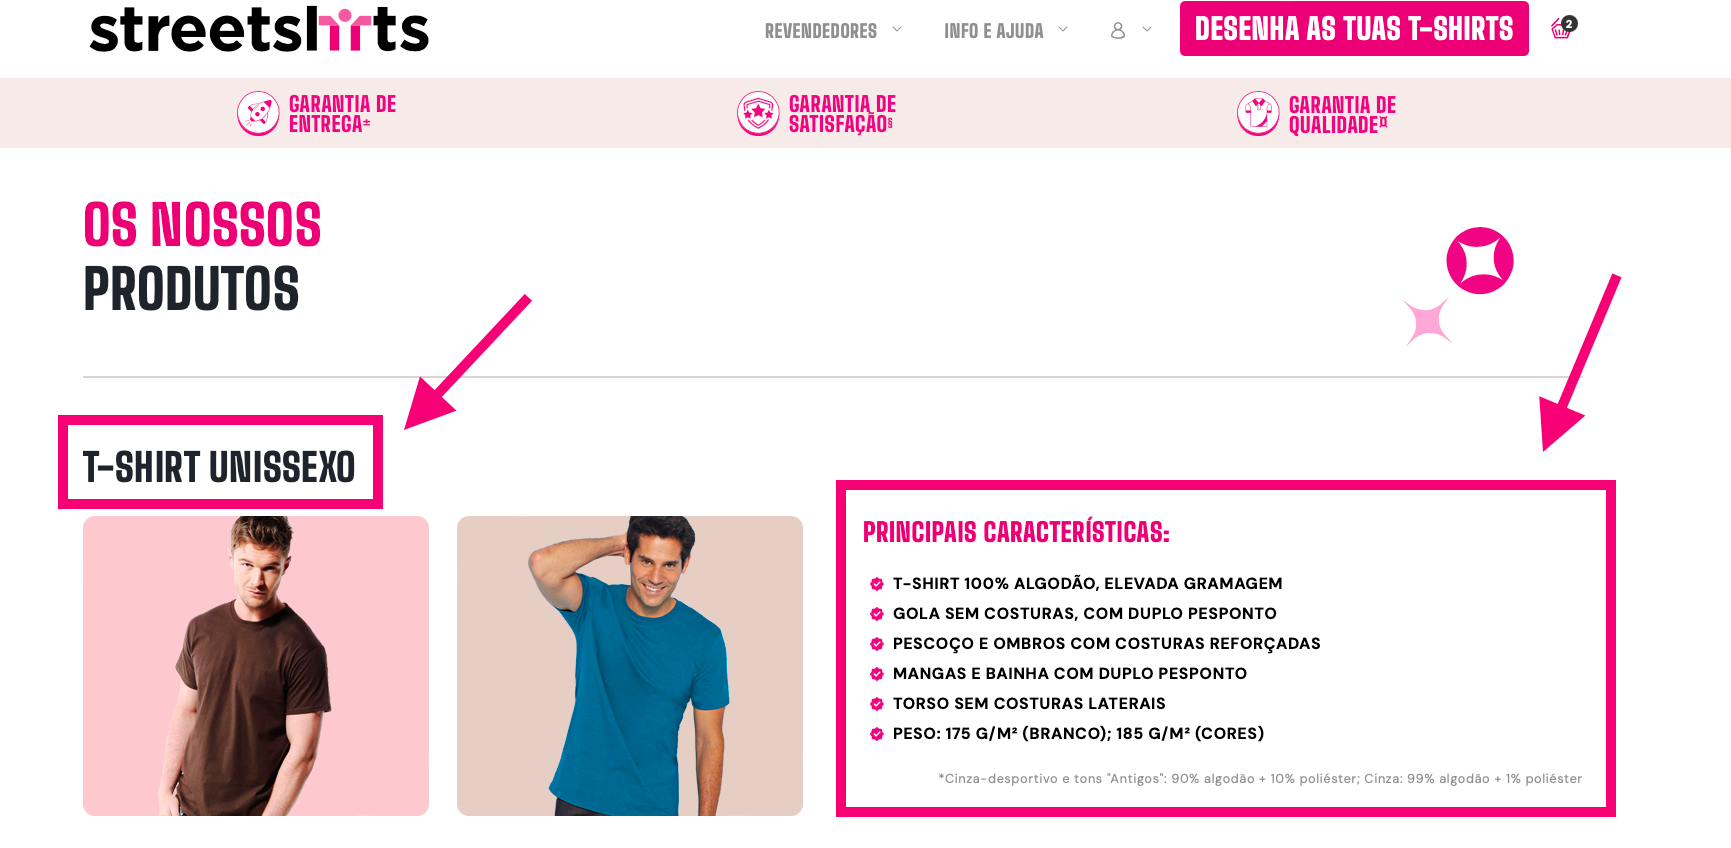Viewport: 1731px width, 848px height.
Task: Click the quality guarantee t-shirt icon
Action: click(1258, 113)
